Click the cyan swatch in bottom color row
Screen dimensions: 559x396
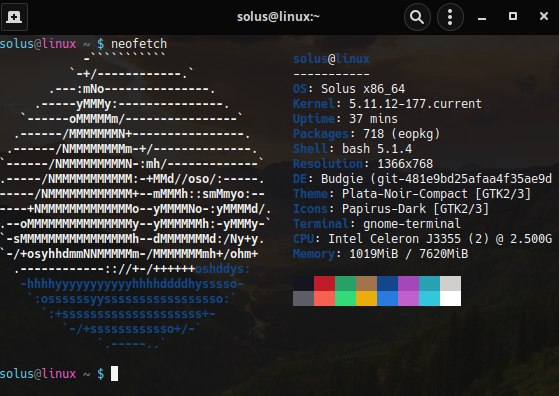point(430,299)
